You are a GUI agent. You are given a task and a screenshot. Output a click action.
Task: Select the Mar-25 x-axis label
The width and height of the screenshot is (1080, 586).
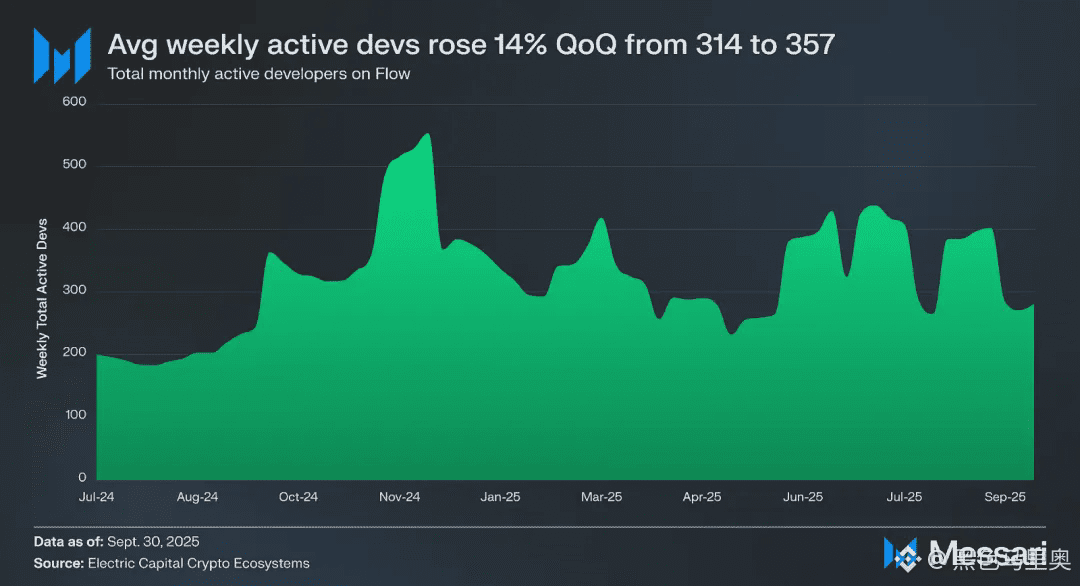601,496
